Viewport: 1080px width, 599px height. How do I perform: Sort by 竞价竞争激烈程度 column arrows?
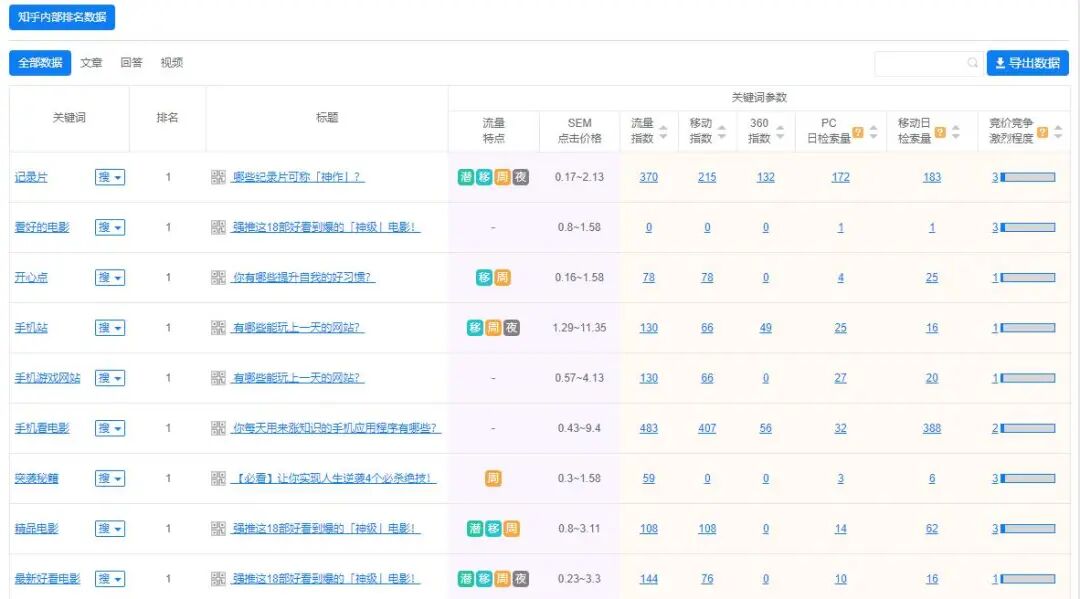pyautogui.click(x=1059, y=132)
